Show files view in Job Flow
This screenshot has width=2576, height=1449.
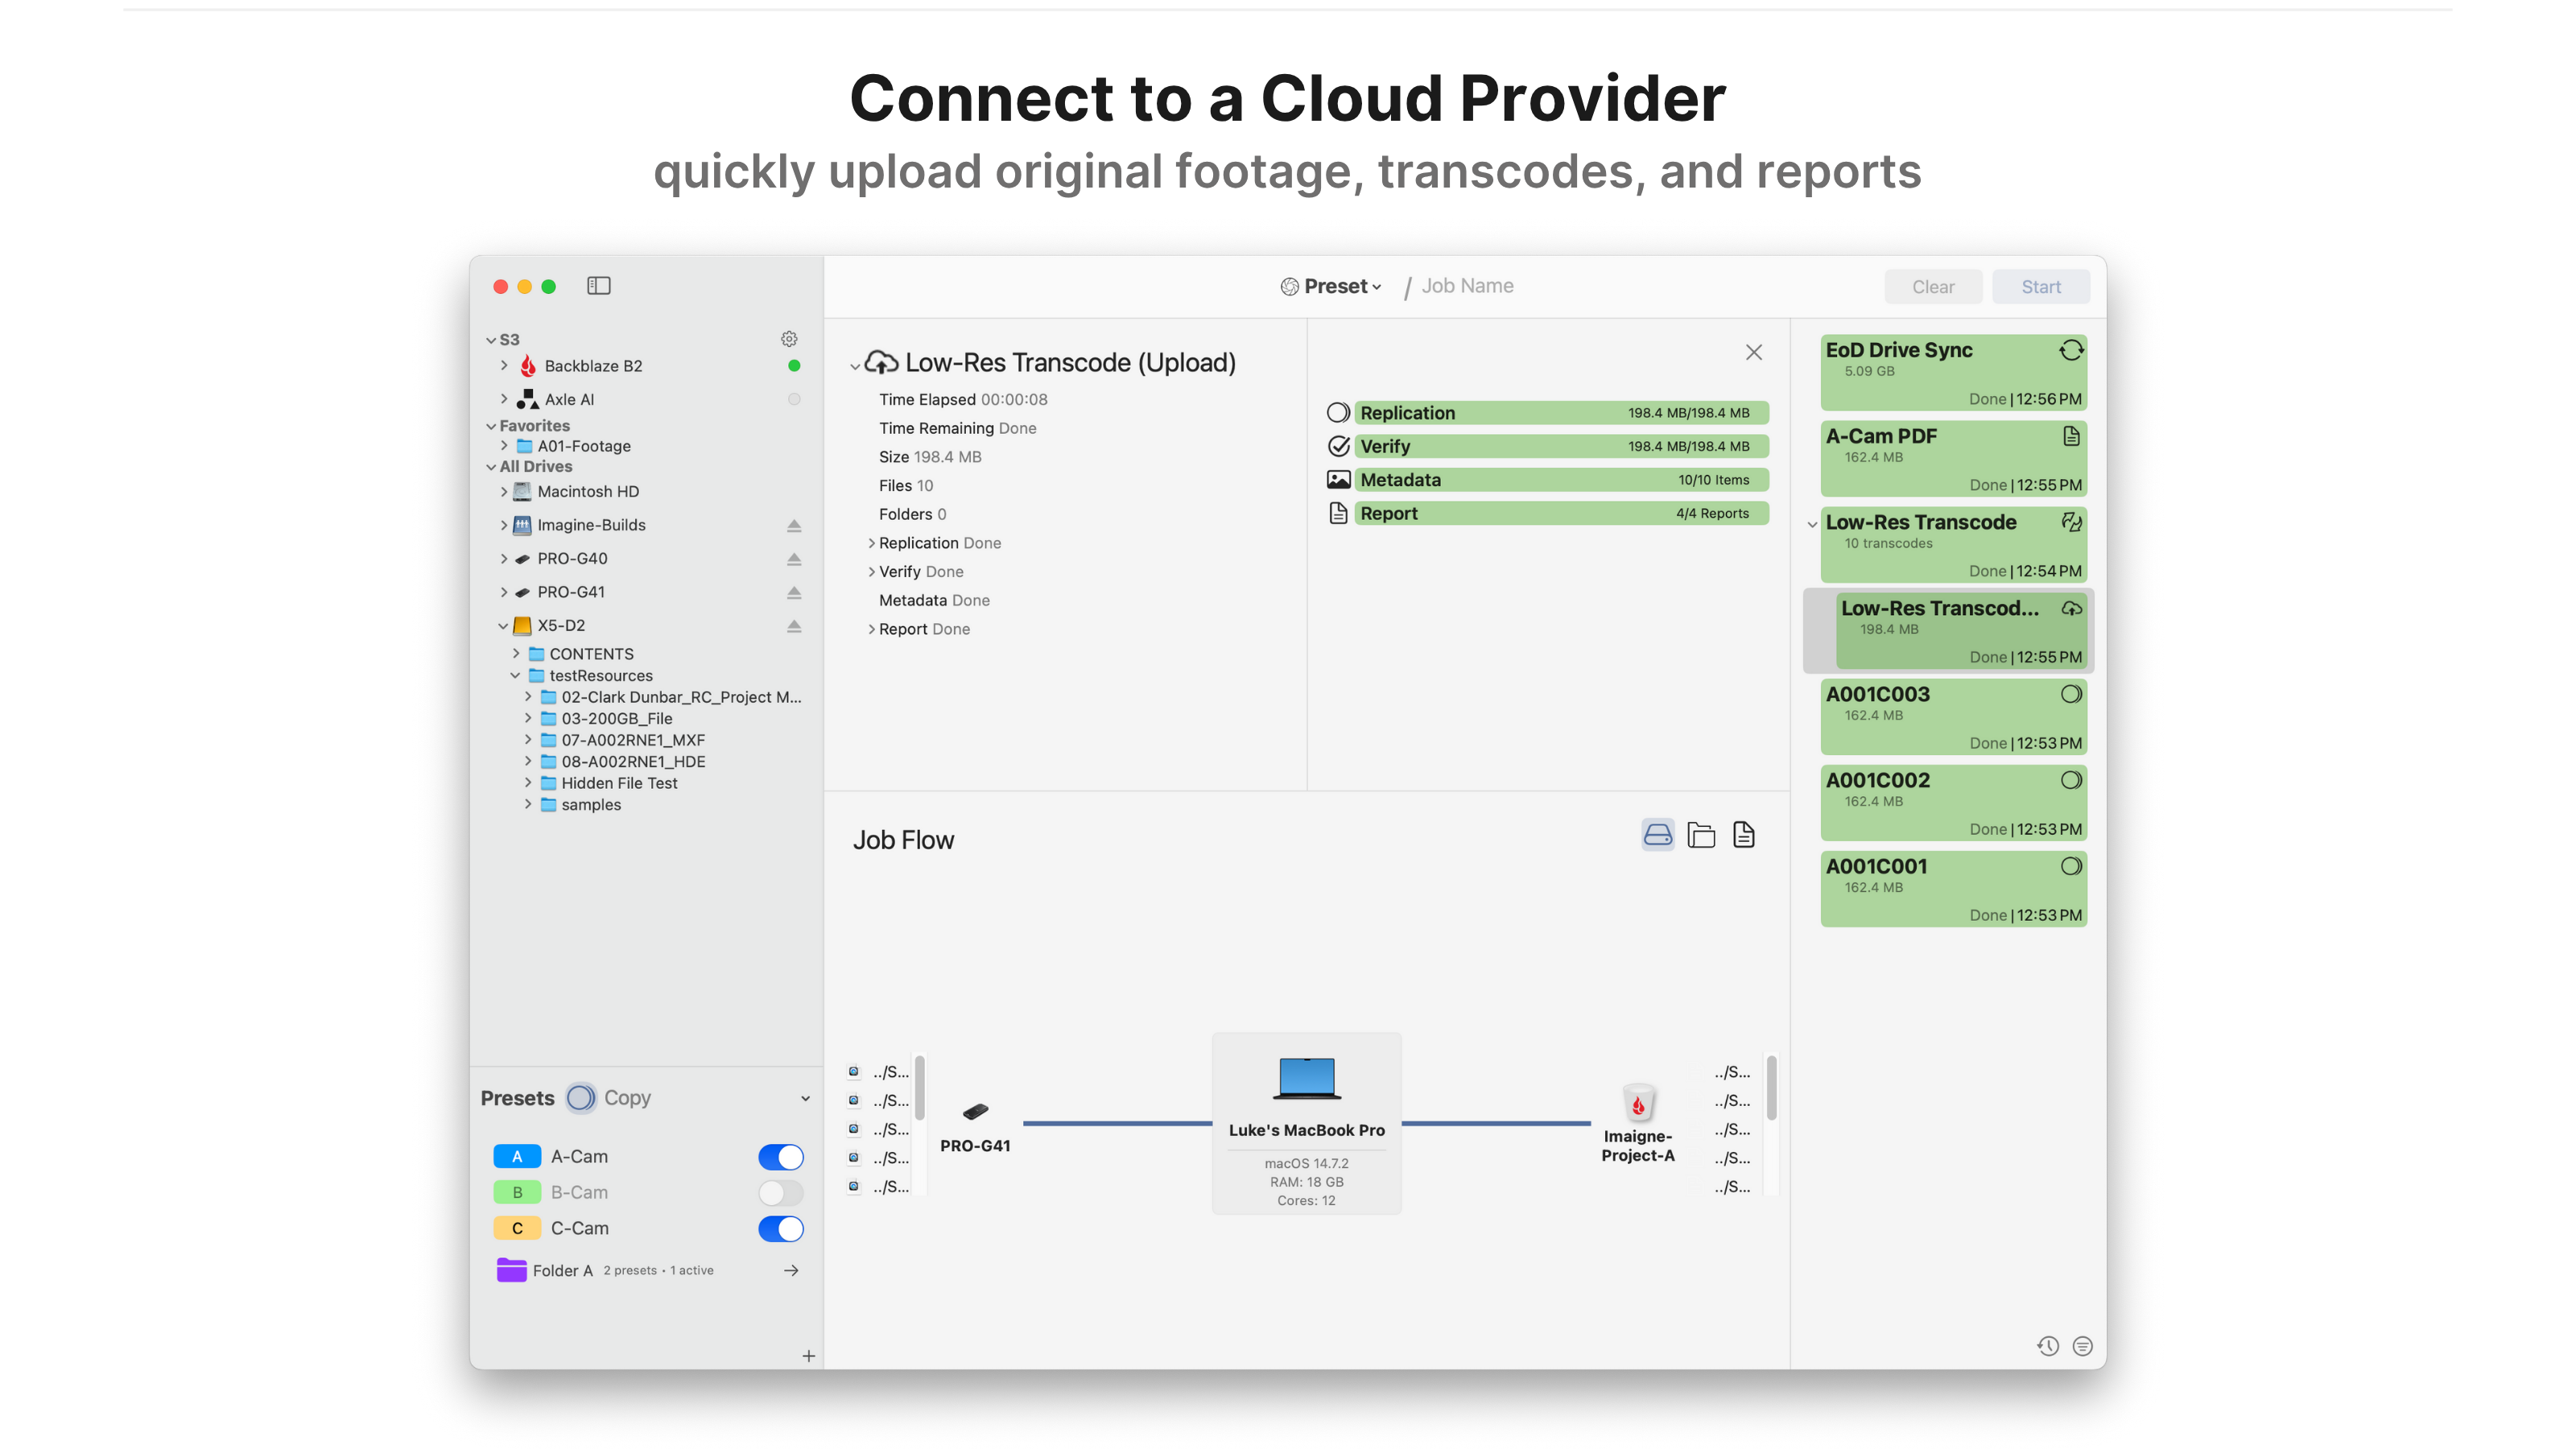click(1744, 834)
